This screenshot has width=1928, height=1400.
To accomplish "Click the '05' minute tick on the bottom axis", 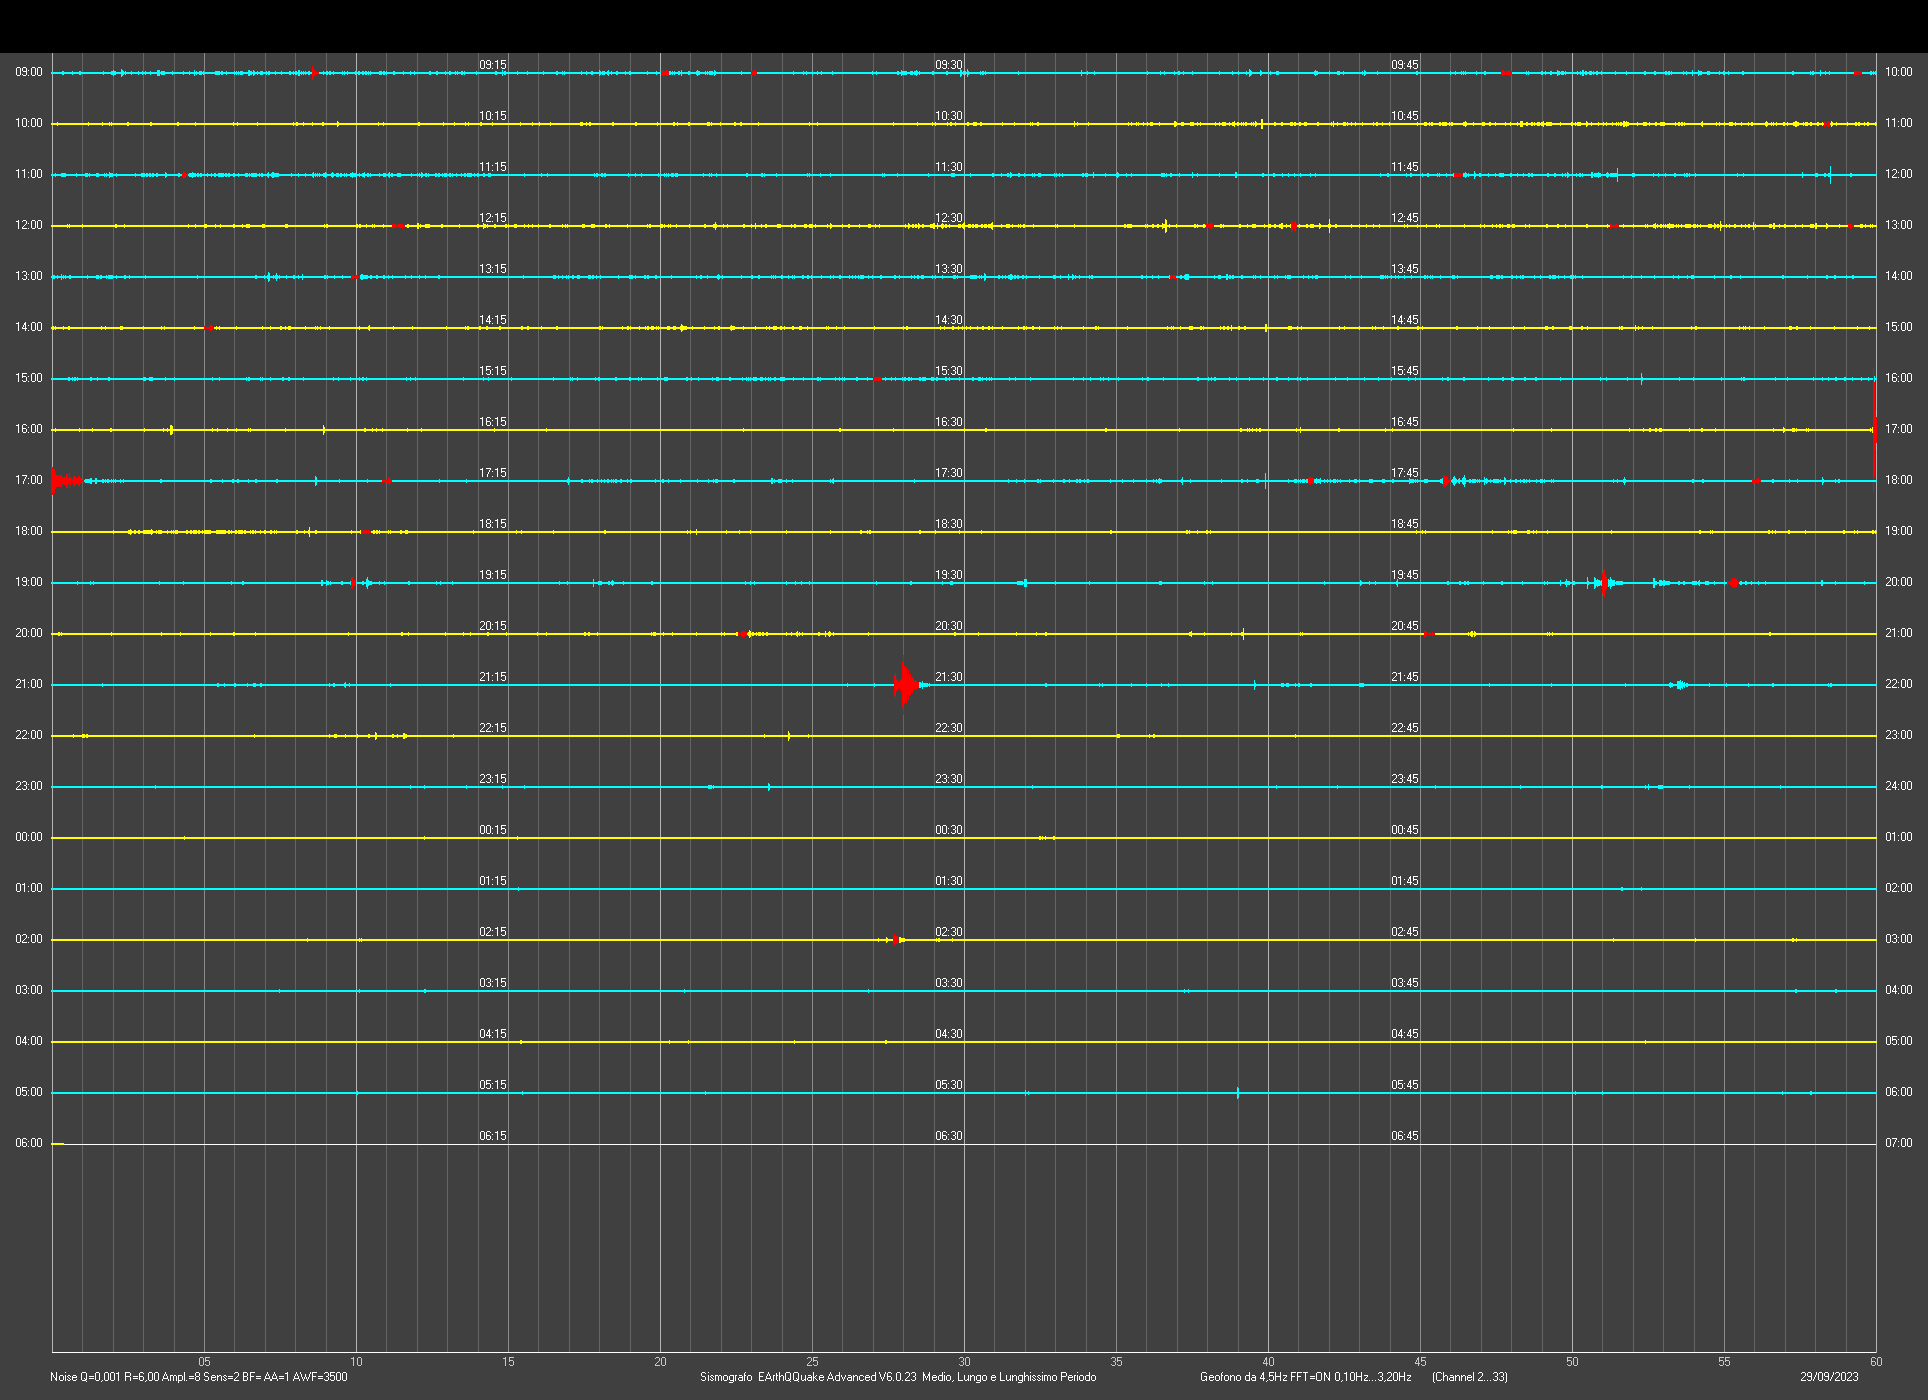I will pyautogui.click(x=204, y=1362).
